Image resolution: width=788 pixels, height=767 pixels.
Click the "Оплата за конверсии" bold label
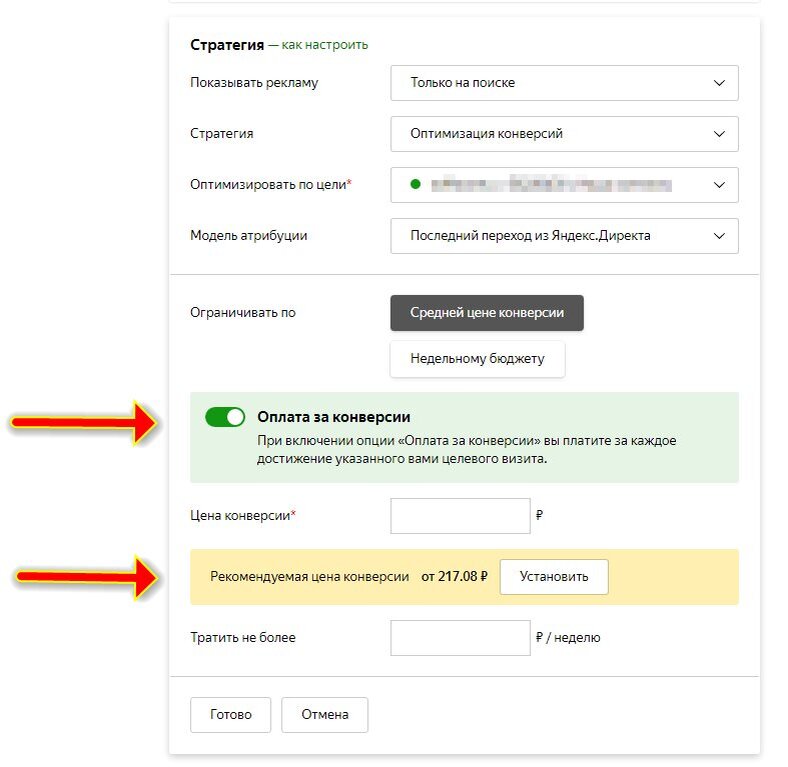334,417
